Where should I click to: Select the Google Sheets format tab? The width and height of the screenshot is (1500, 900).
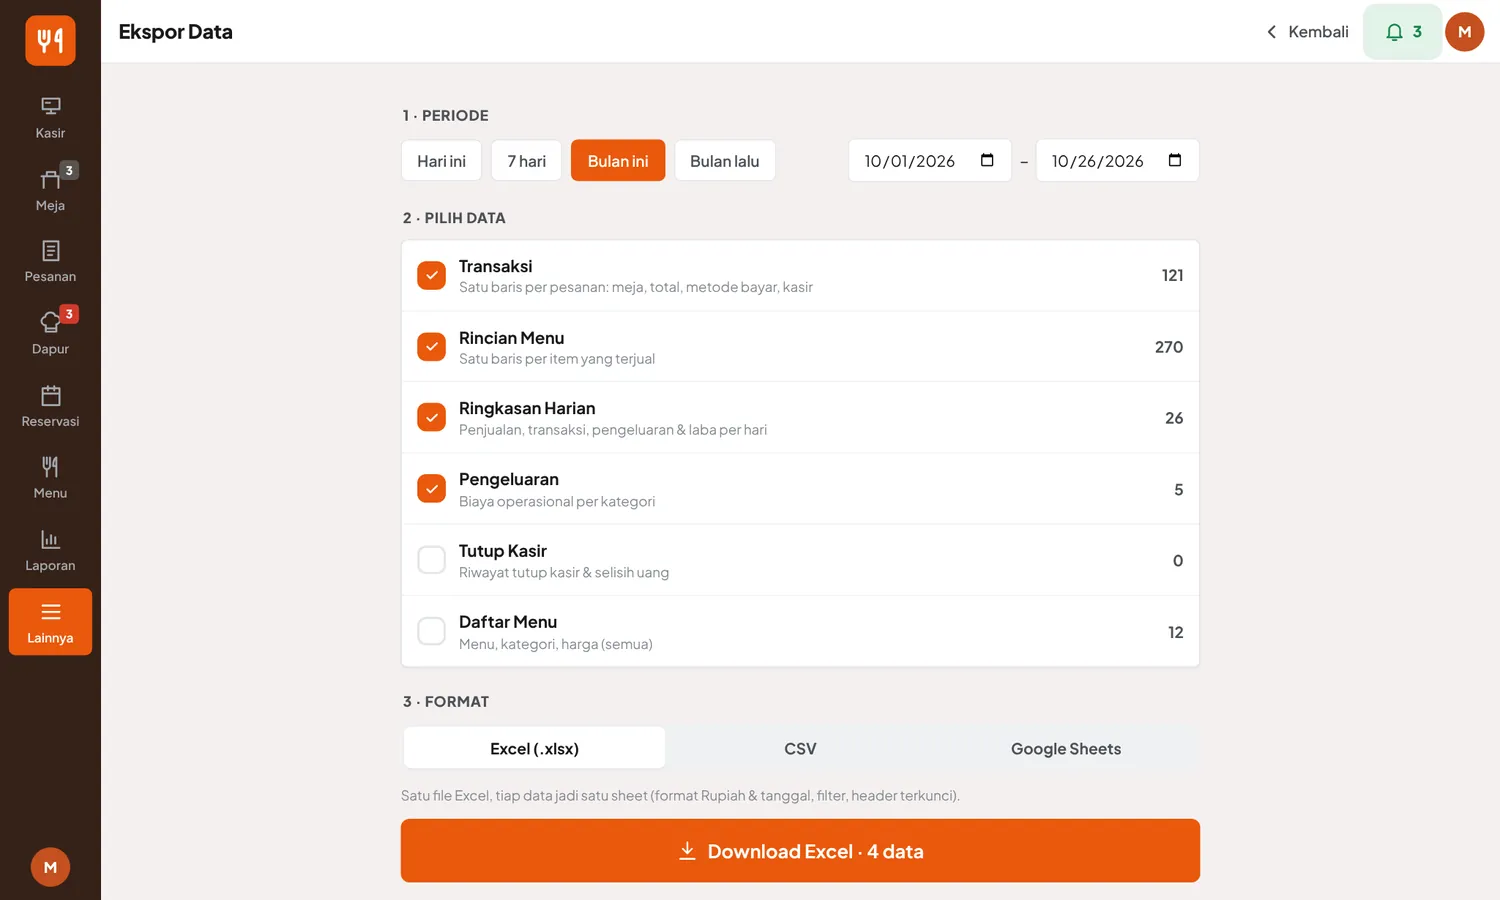coord(1066,748)
